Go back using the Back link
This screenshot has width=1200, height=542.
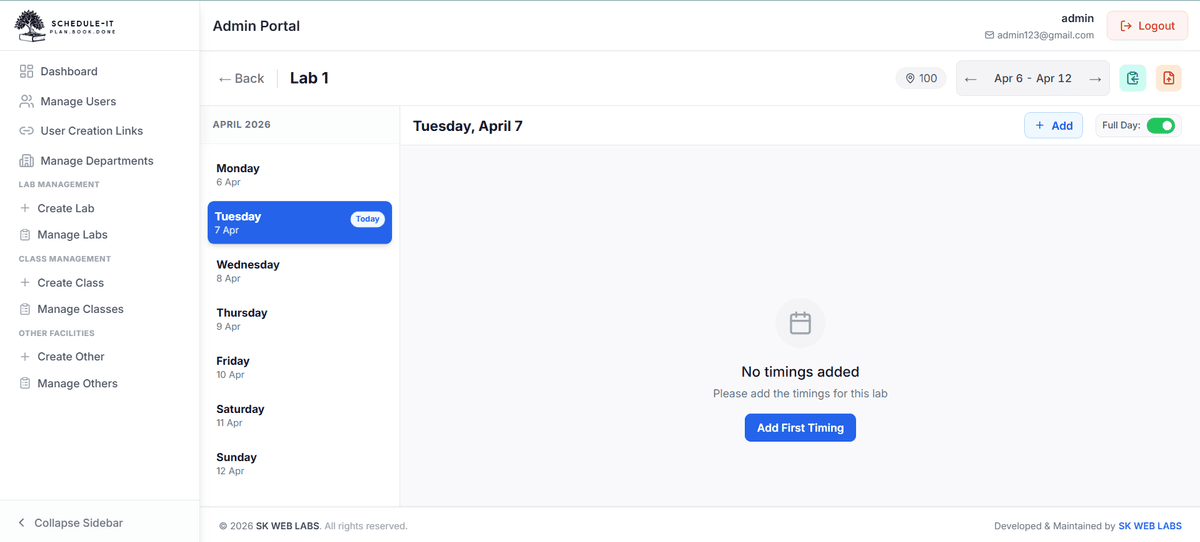pyautogui.click(x=241, y=78)
